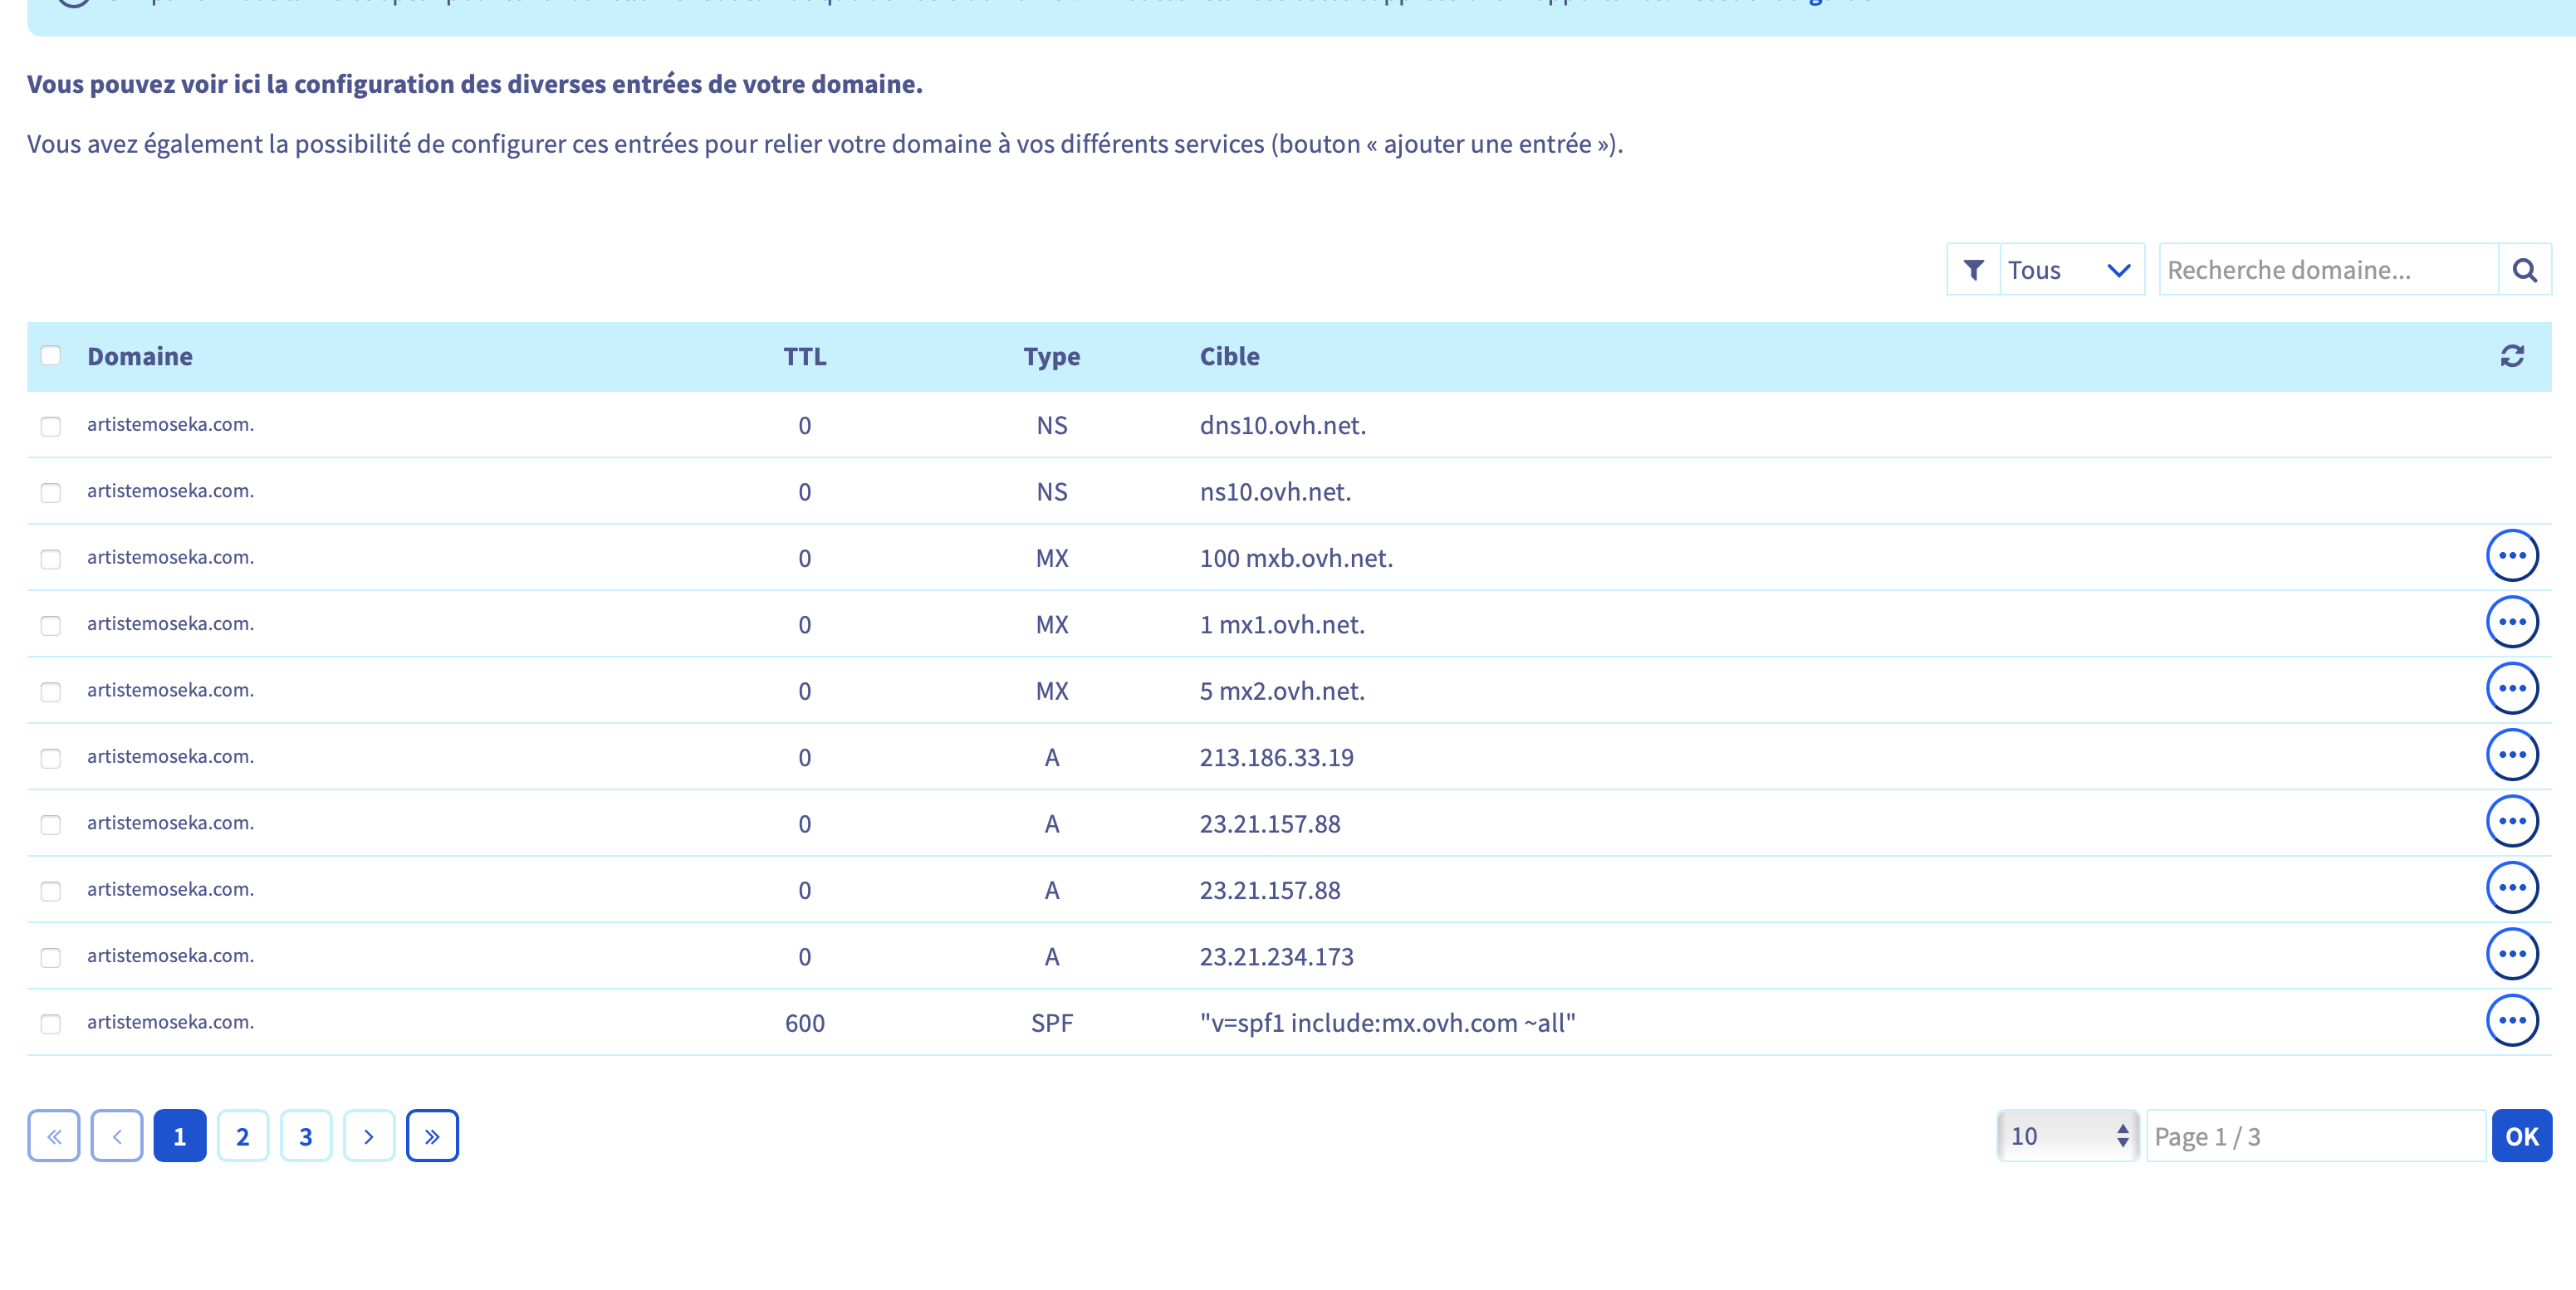Open actions menu for 23.21.234.173 row
Viewport: 2576px width, 1290px height.
click(2511, 954)
